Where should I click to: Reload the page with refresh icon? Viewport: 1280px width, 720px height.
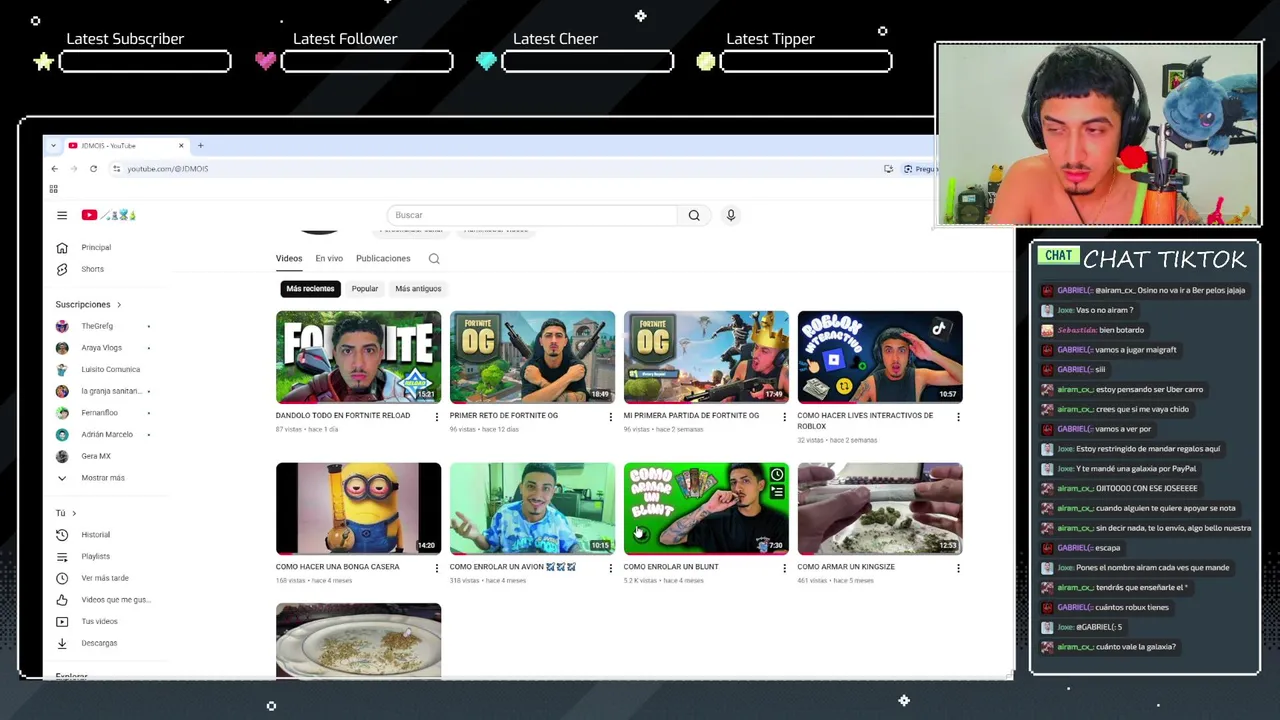(x=93, y=168)
